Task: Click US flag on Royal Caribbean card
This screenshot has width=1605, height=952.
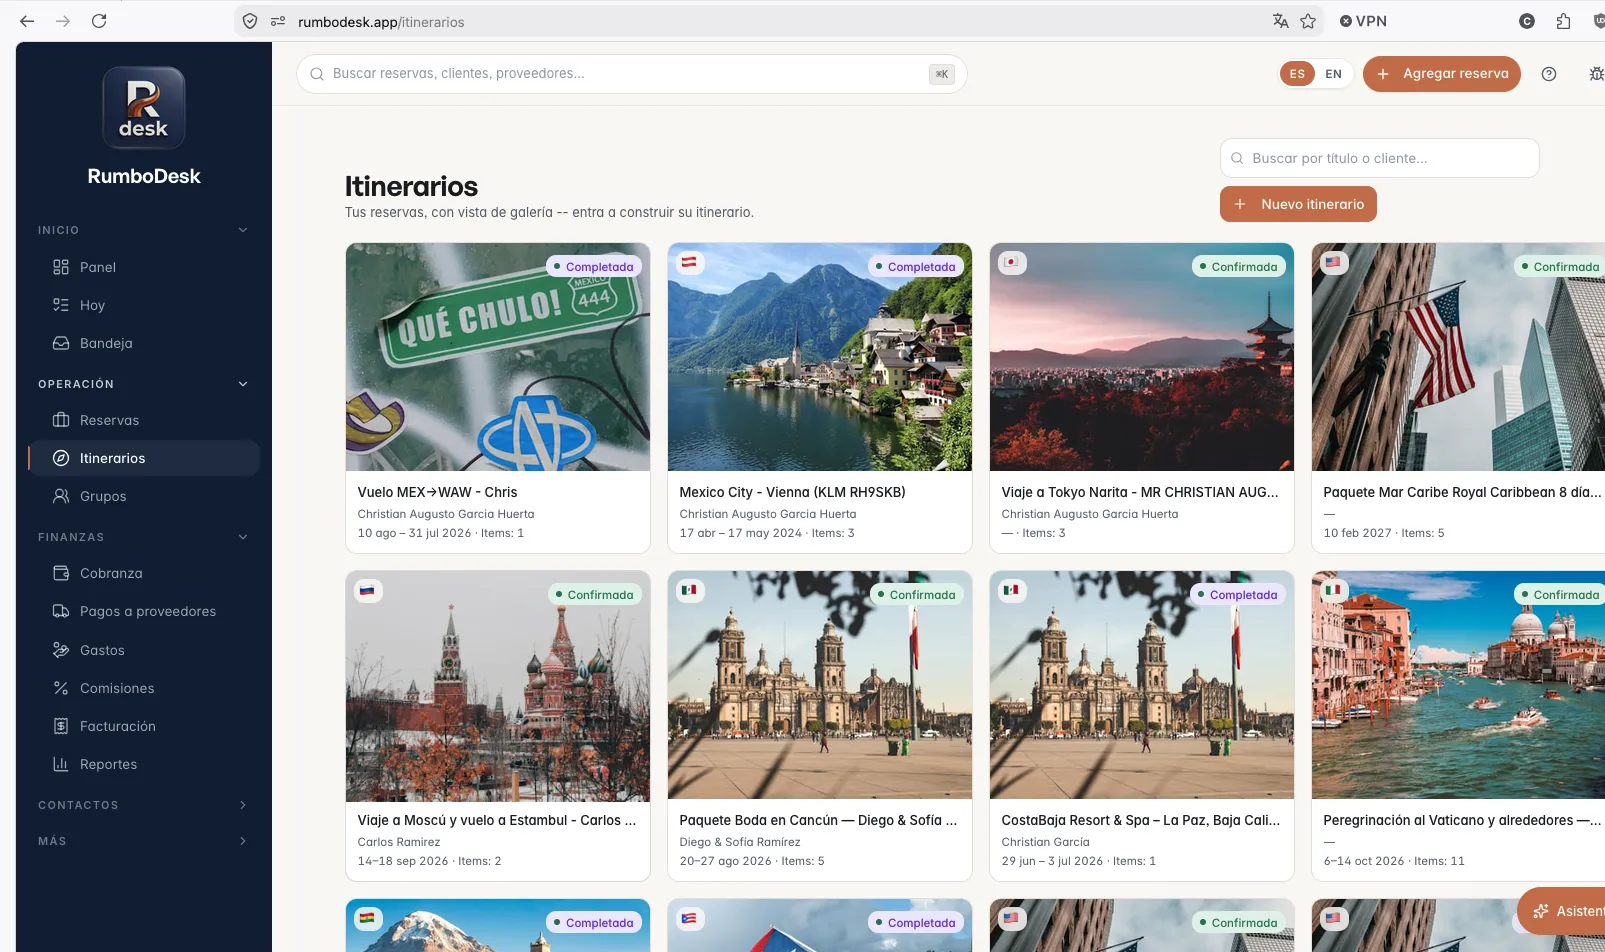Action: point(1333,263)
